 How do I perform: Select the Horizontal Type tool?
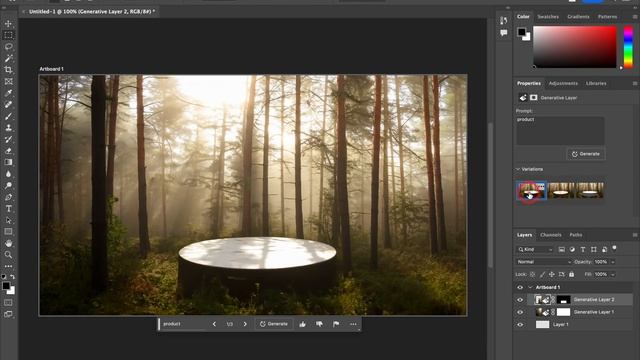pos(8,209)
